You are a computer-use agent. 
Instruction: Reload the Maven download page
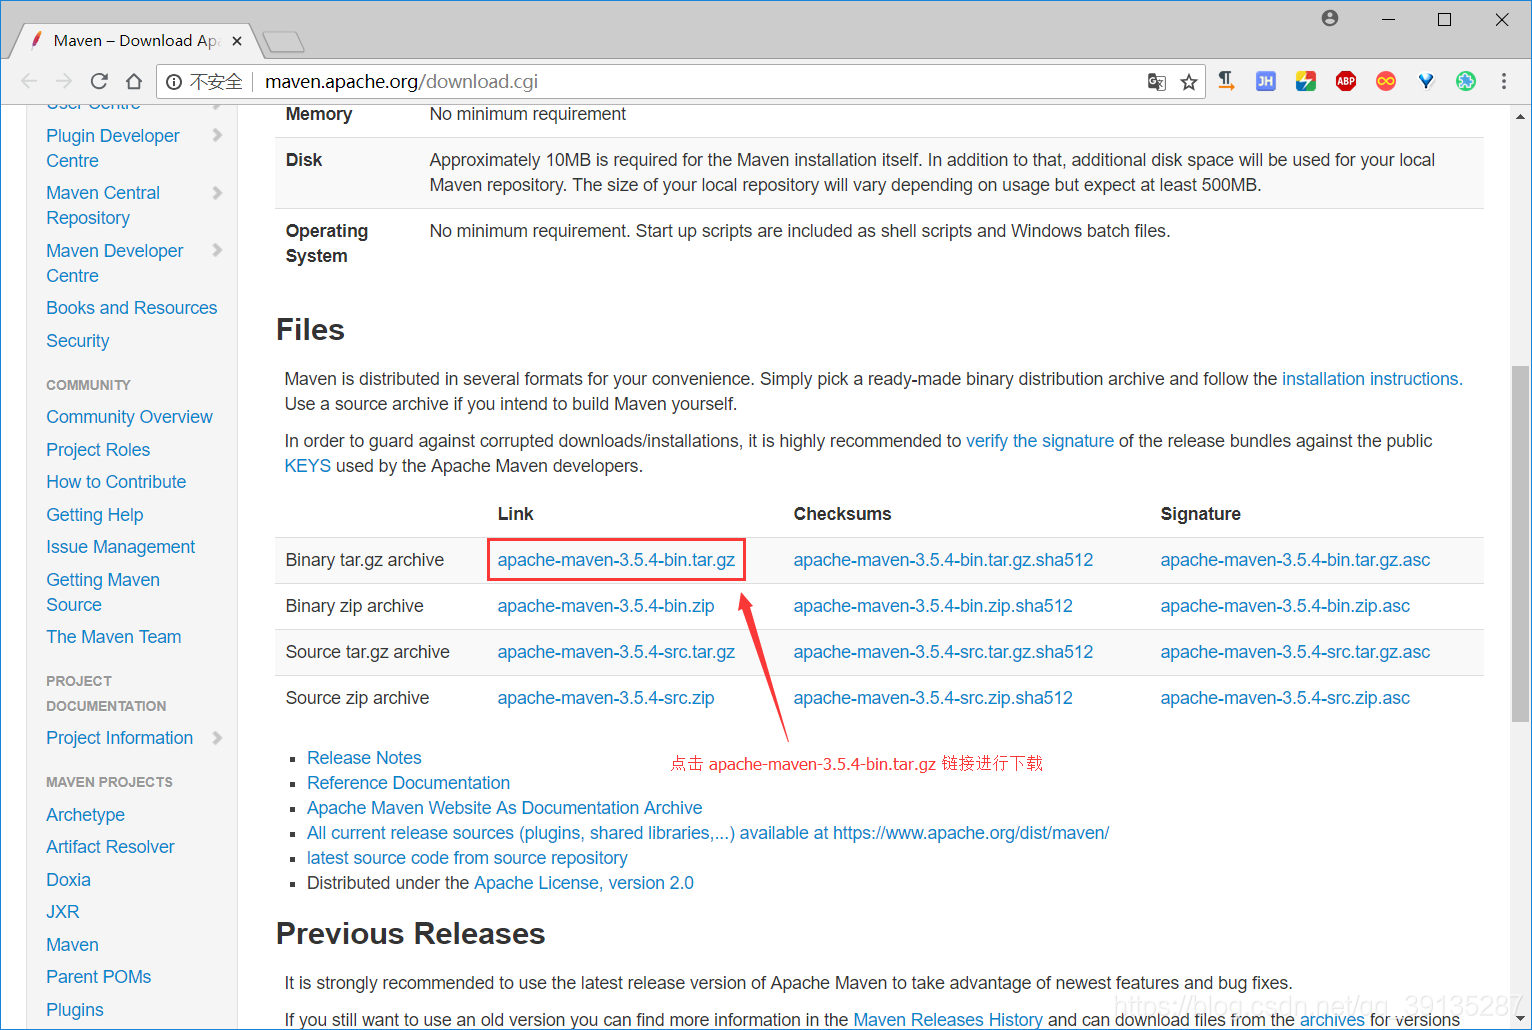click(99, 81)
